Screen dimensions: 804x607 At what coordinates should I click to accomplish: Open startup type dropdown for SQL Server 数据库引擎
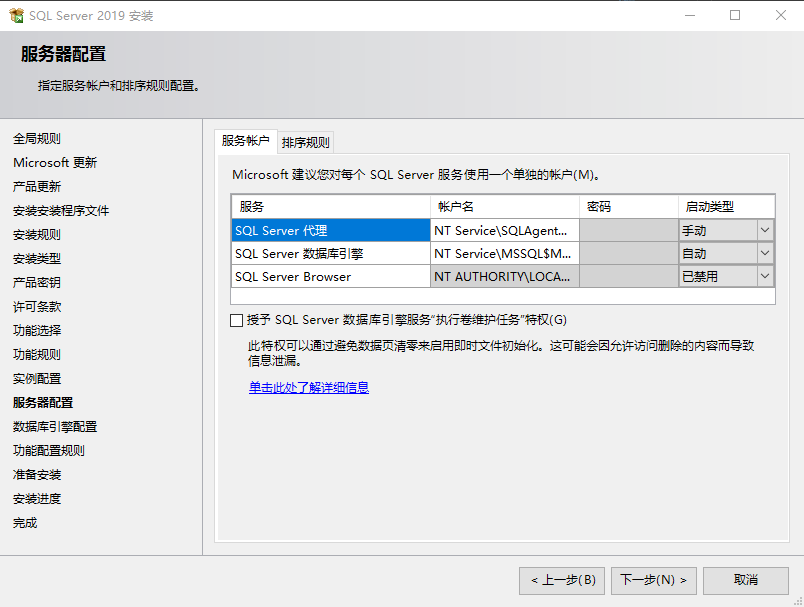[765, 253]
